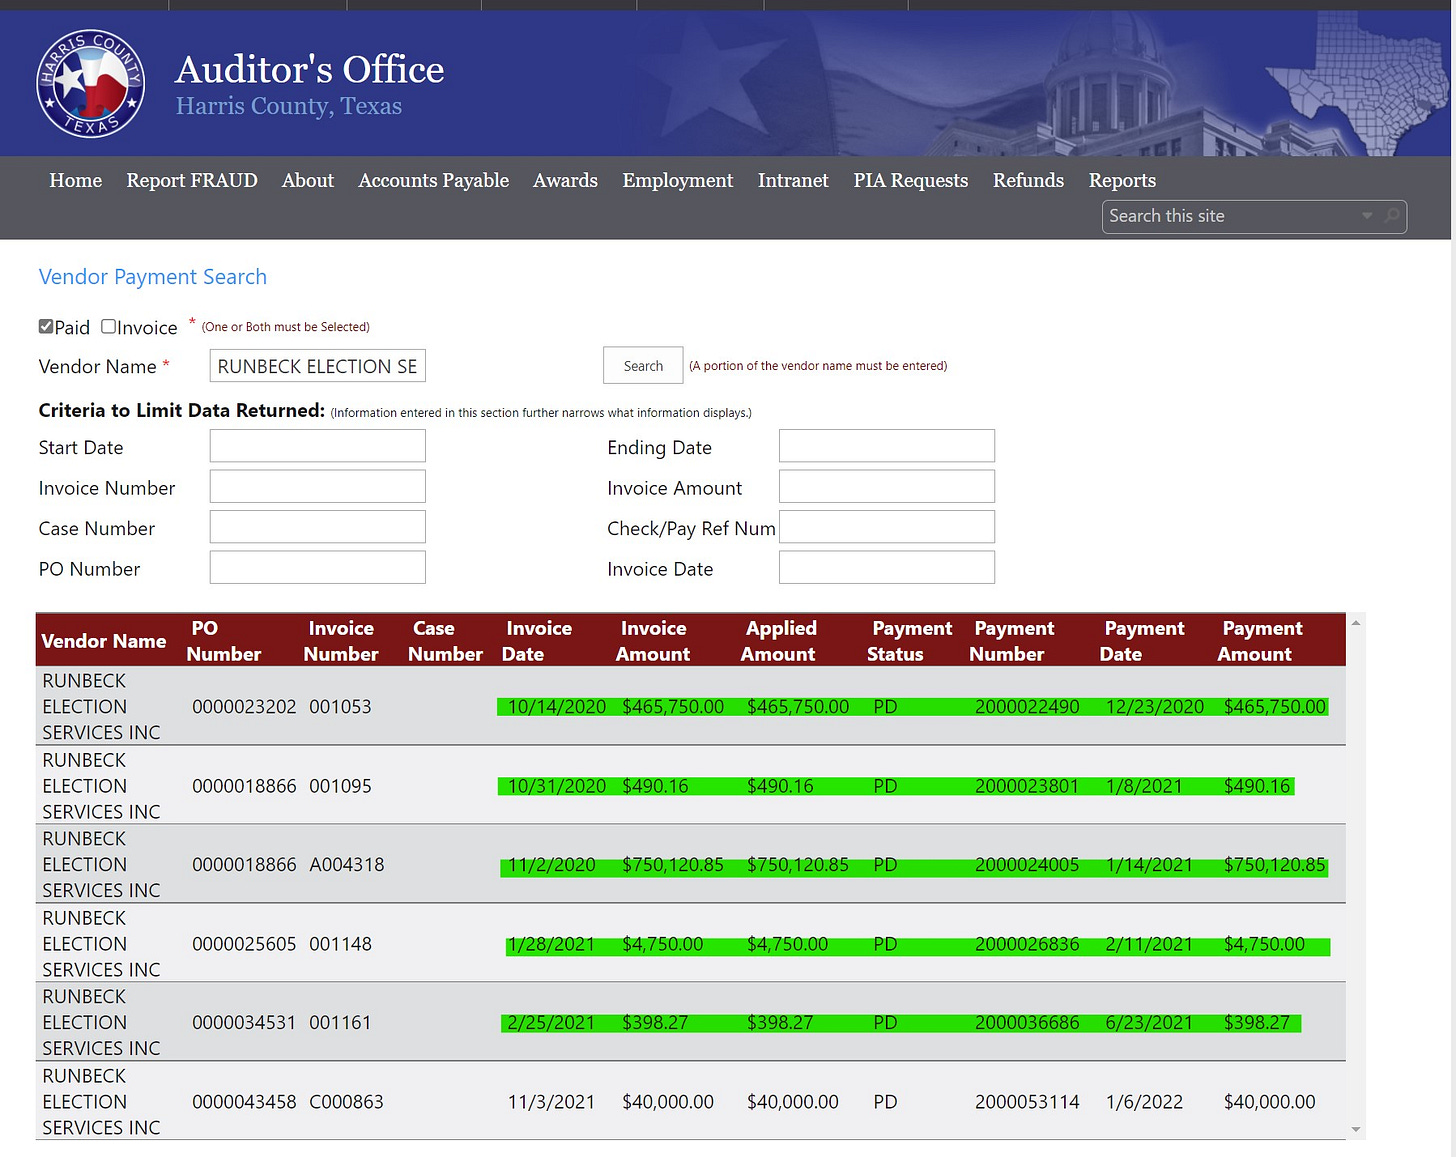1456x1157 pixels.
Task: Click the results table scrollbar up arrow
Action: pyautogui.click(x=1356, y=623)
